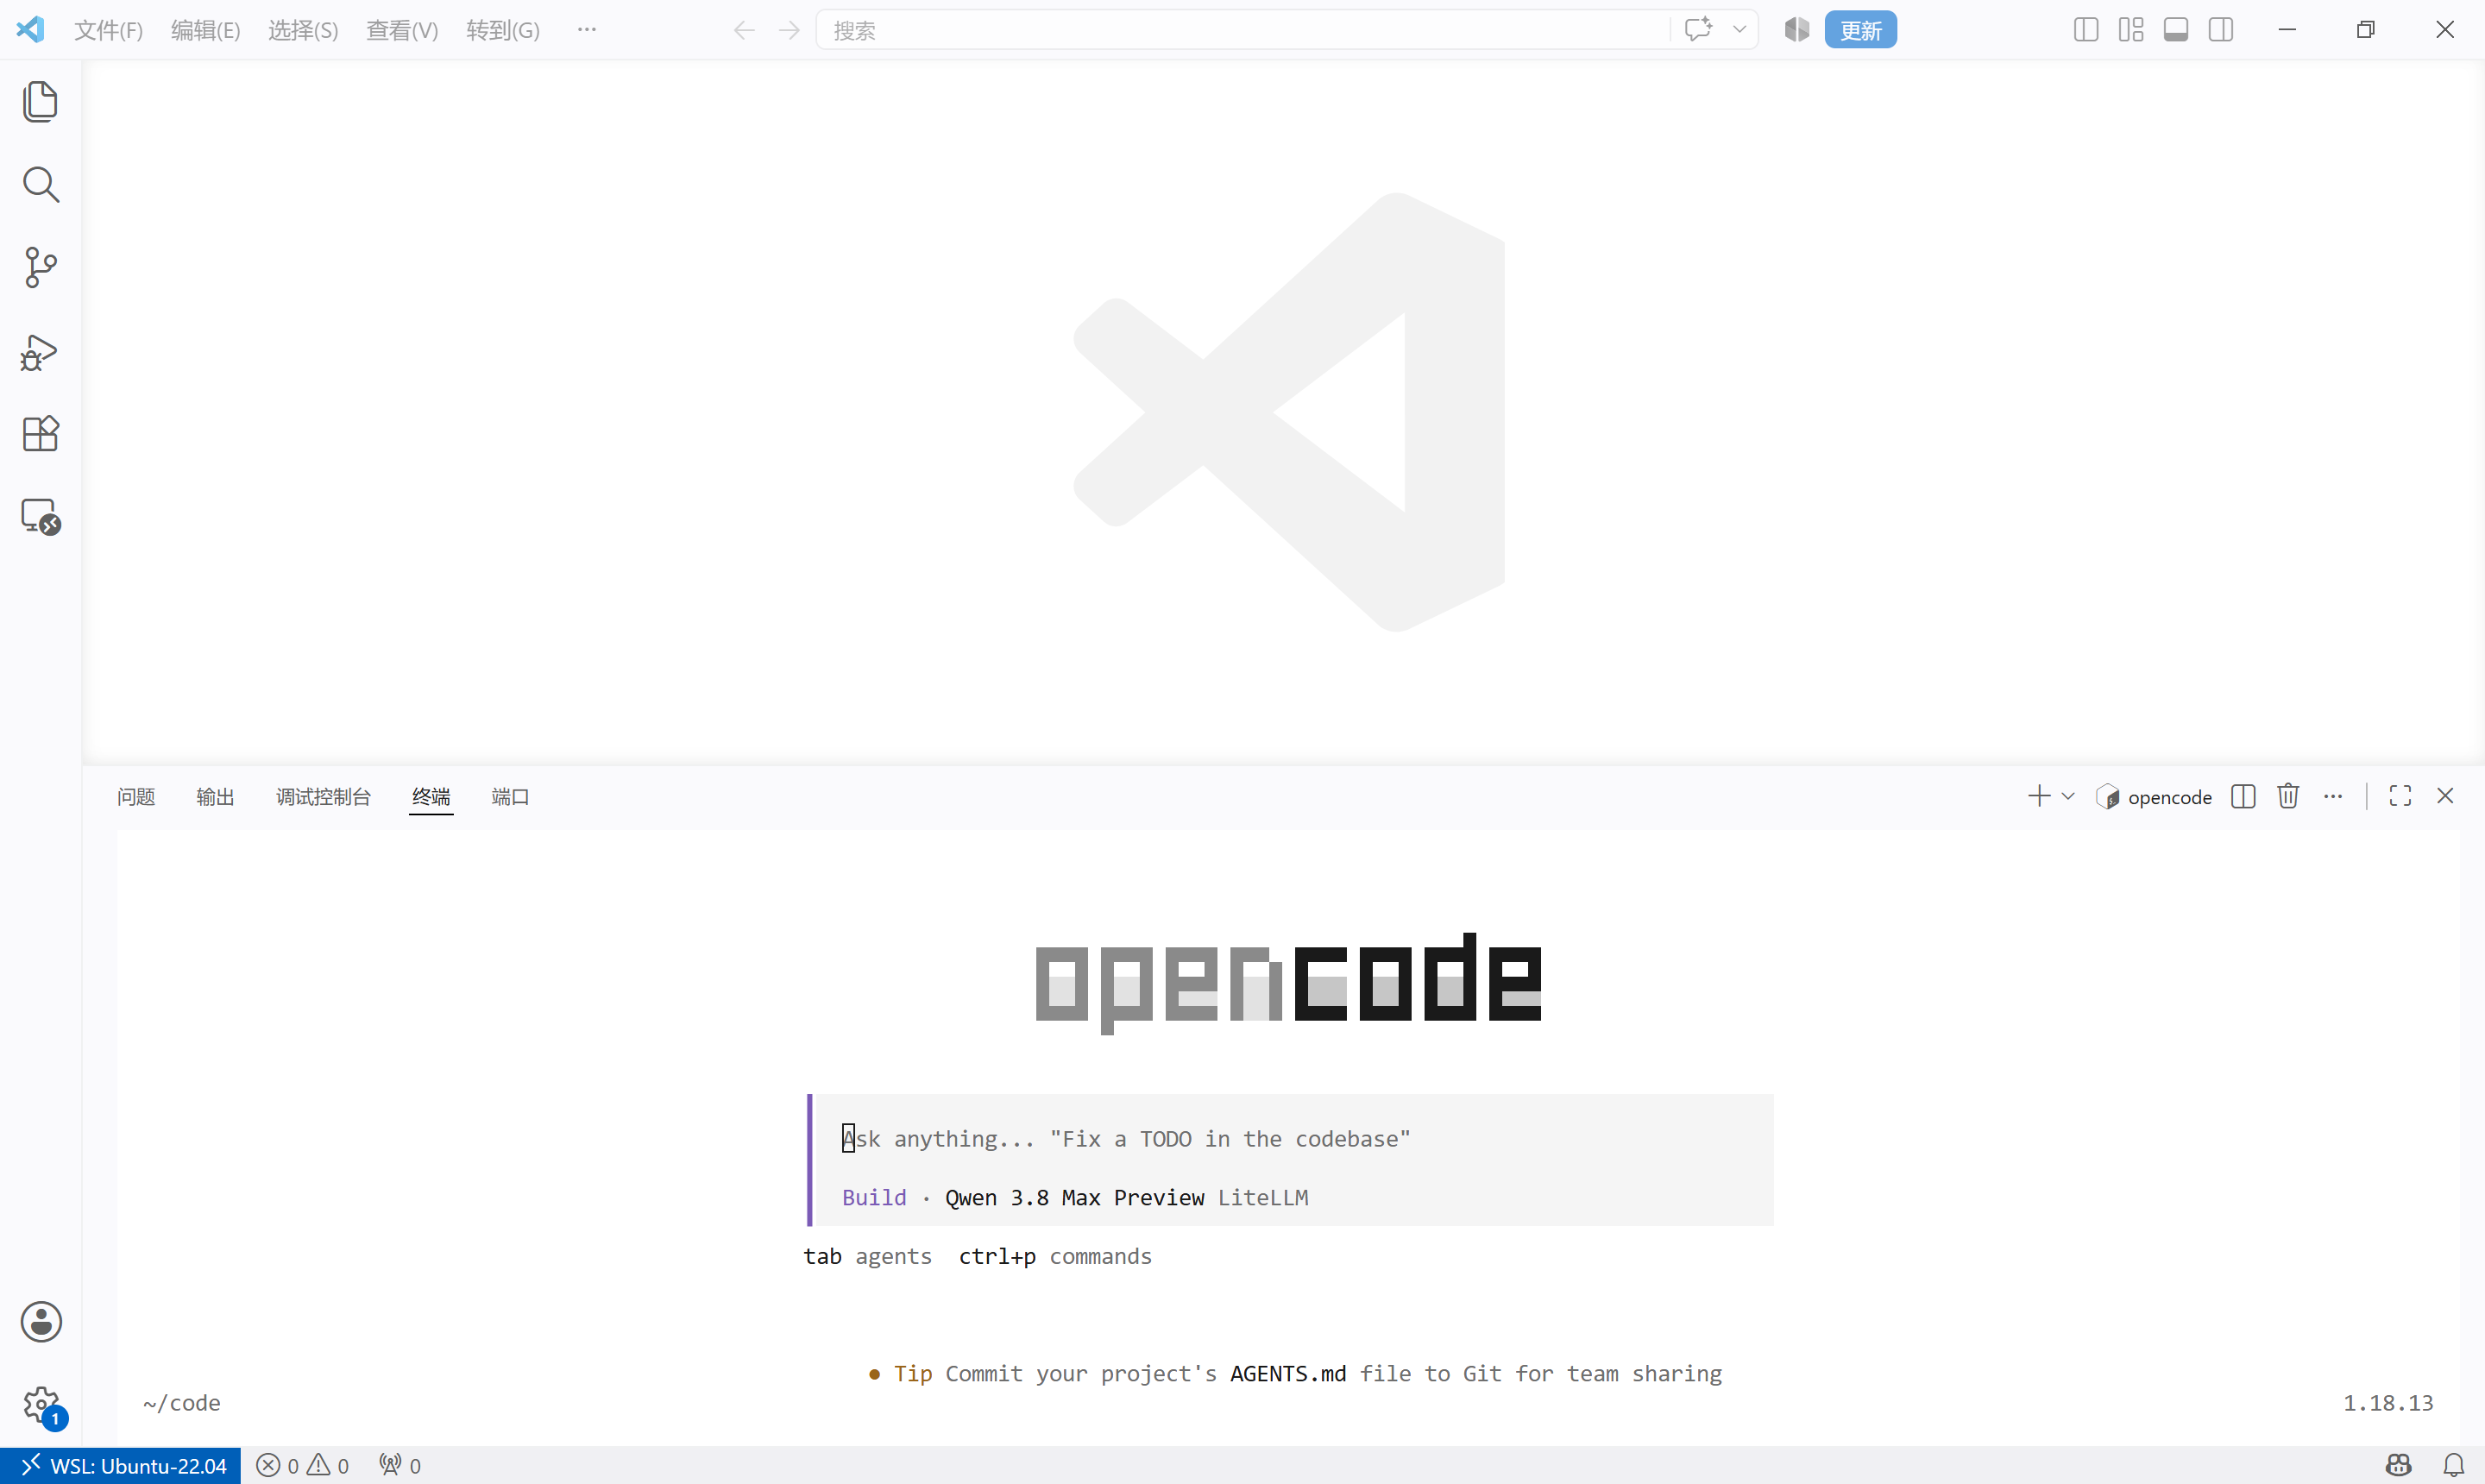
Task: Open the Search view in activity bar
Action: (x=40, y=184)
